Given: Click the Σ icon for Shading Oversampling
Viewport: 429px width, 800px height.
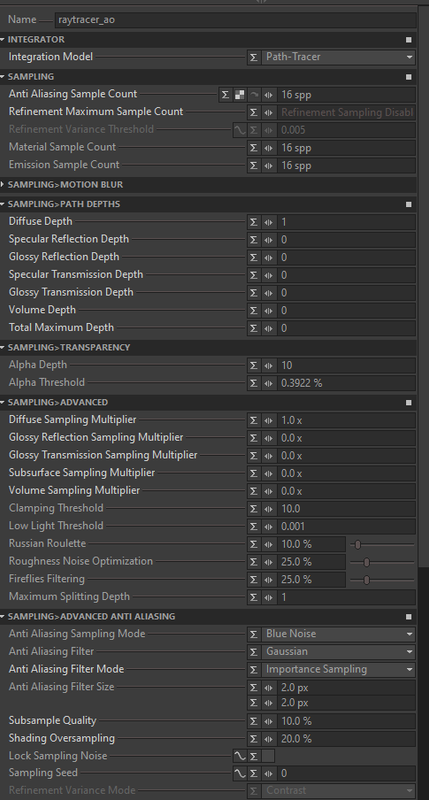Looking at the screenshot, I should (x=254, y=739).
